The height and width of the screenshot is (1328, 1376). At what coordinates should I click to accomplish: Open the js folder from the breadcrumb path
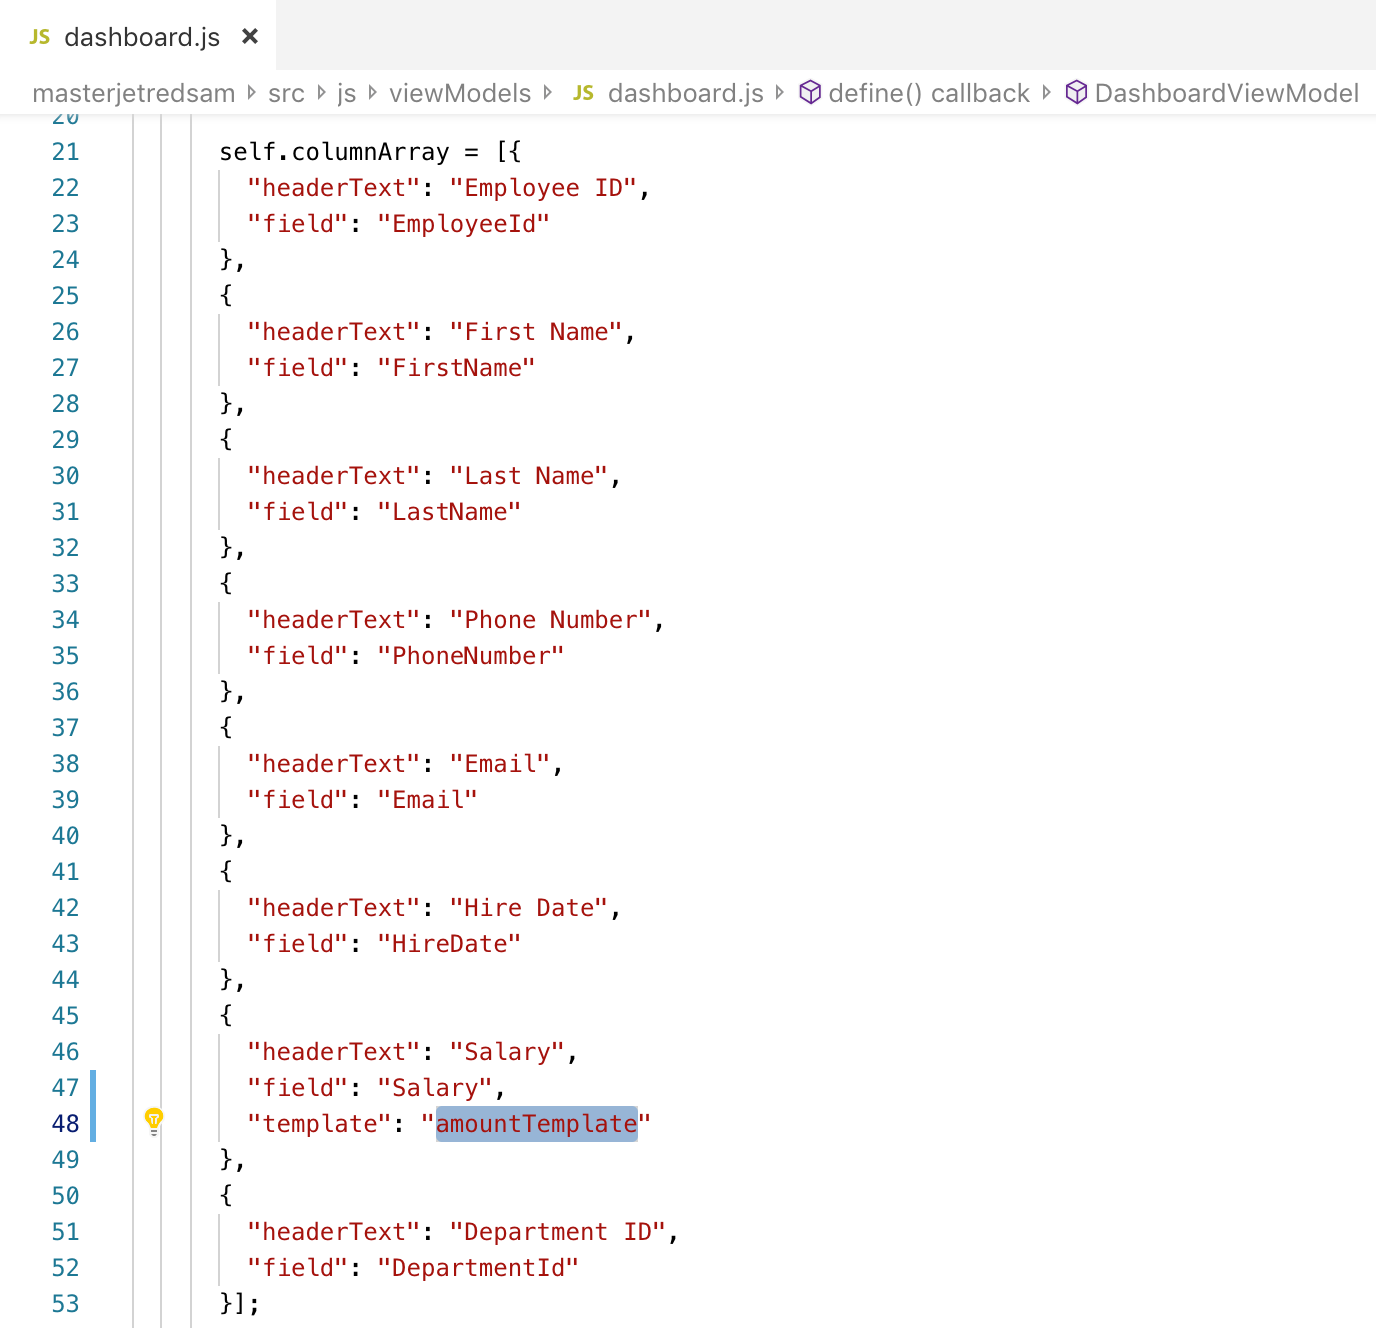pyautogui.click(x=347, y=92)
